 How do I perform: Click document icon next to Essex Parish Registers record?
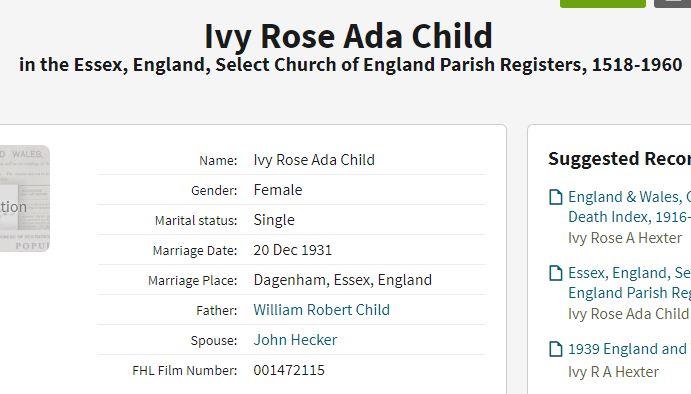(x=556, y=273)
